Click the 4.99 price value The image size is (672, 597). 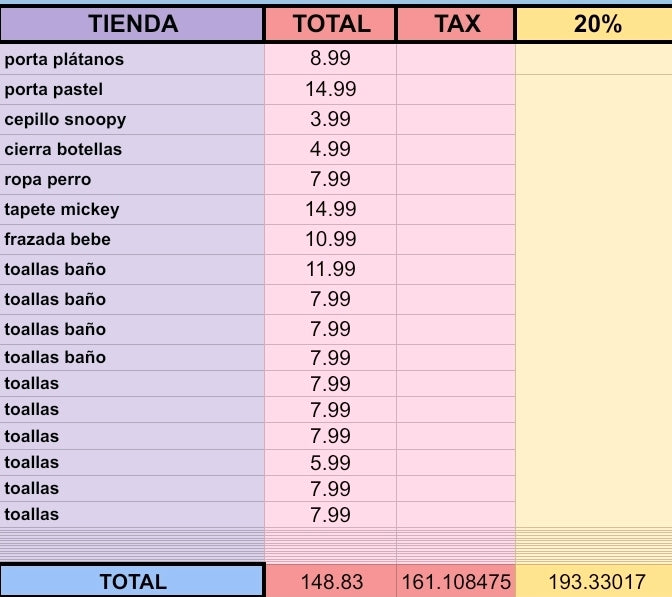click(x=330, y=150)
